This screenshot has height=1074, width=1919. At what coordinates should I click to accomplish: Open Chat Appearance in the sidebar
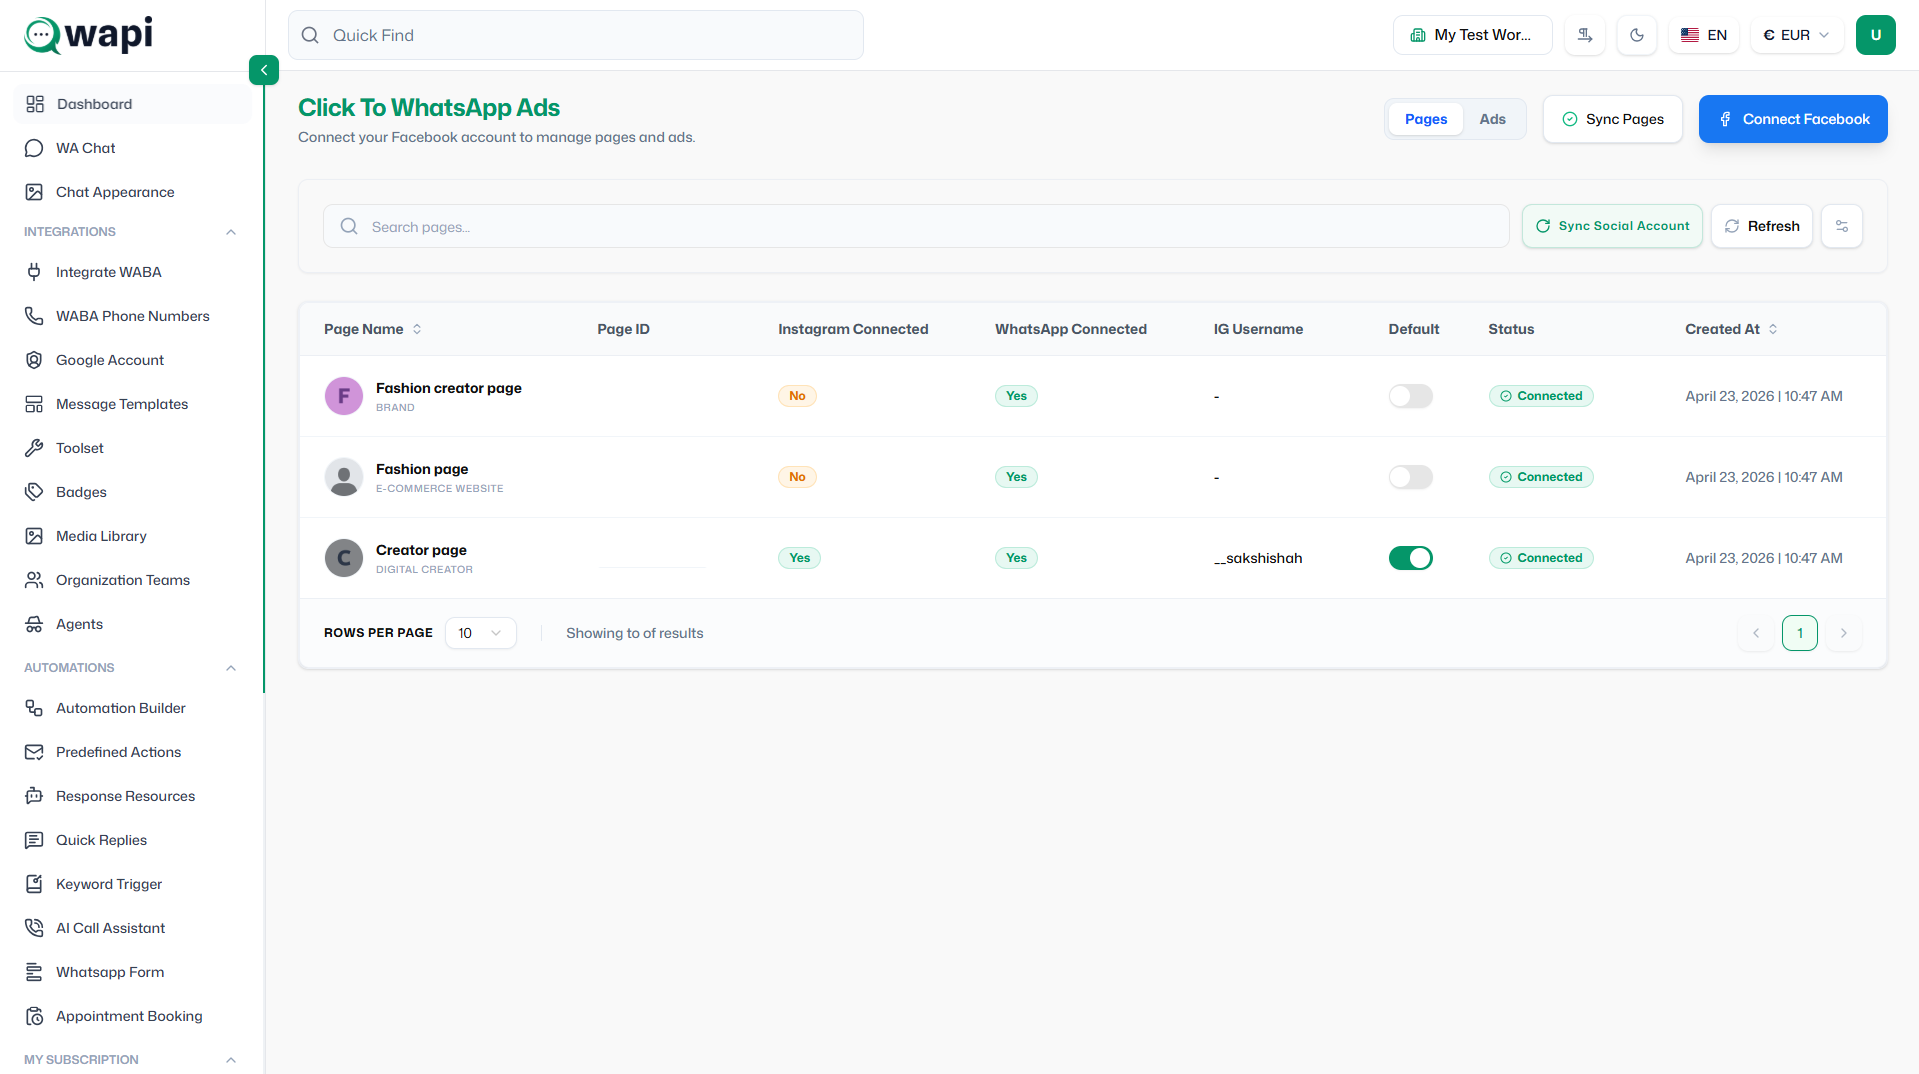(x=132, y=192)
